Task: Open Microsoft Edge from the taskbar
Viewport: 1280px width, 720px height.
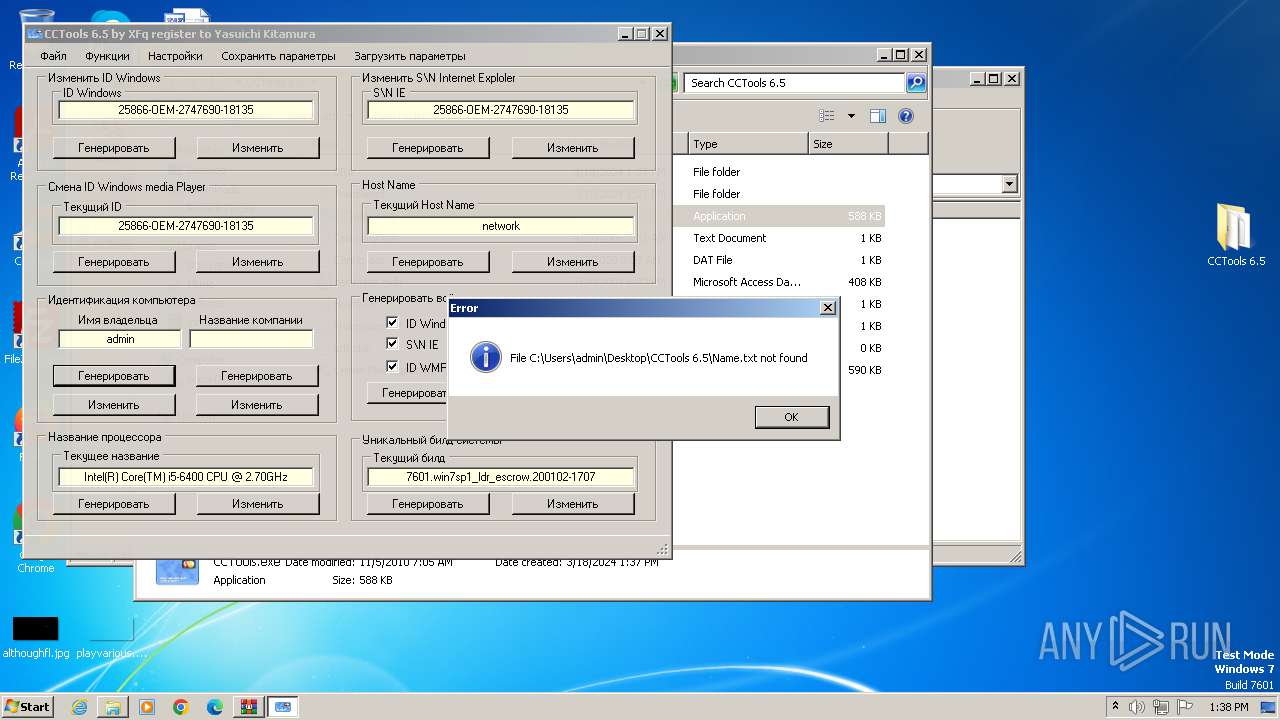Action: (215, 707)
